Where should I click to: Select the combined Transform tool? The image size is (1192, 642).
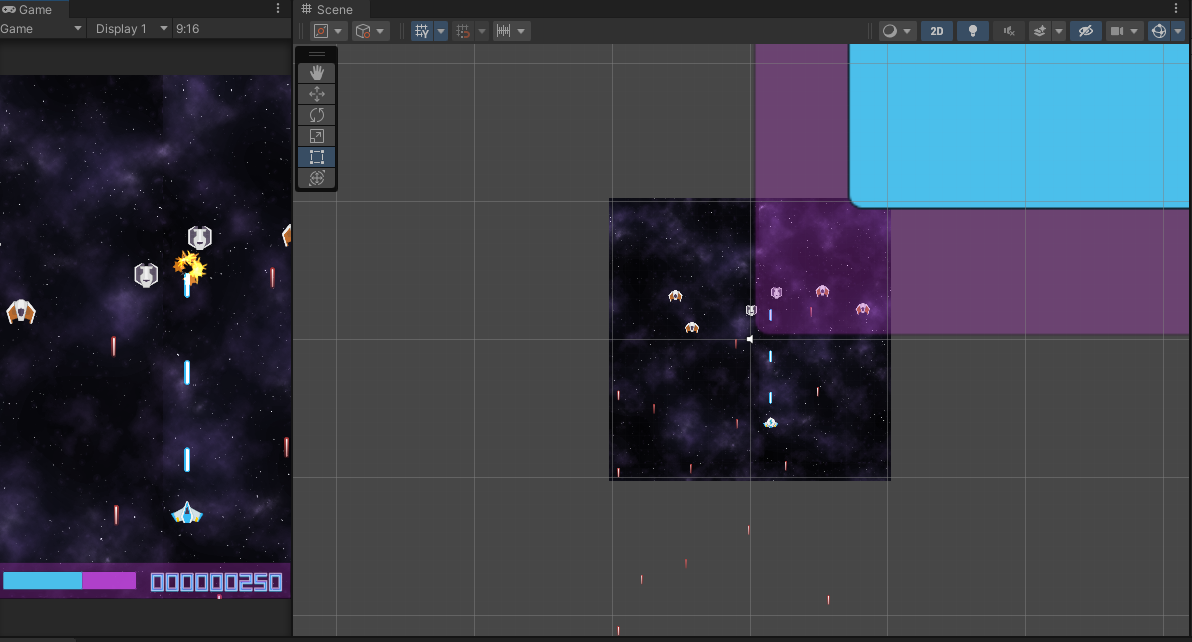click(316, 177)
